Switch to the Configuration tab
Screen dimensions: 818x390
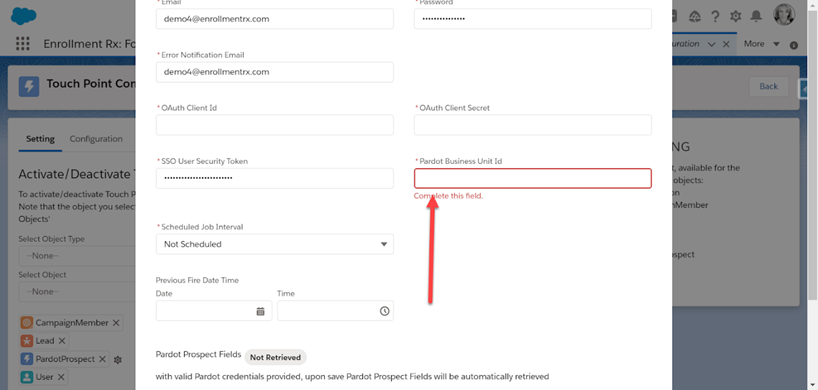[x=96, y=139]
